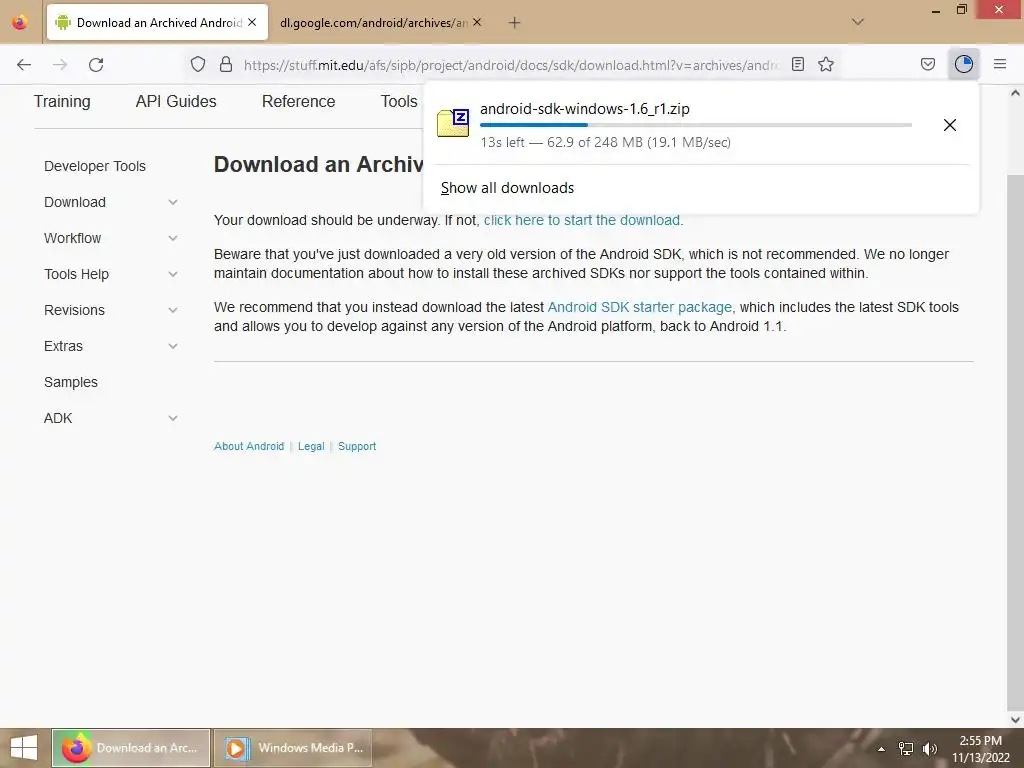
Task: Open the ADK sidebar item
Action: (x=58, y=418)
